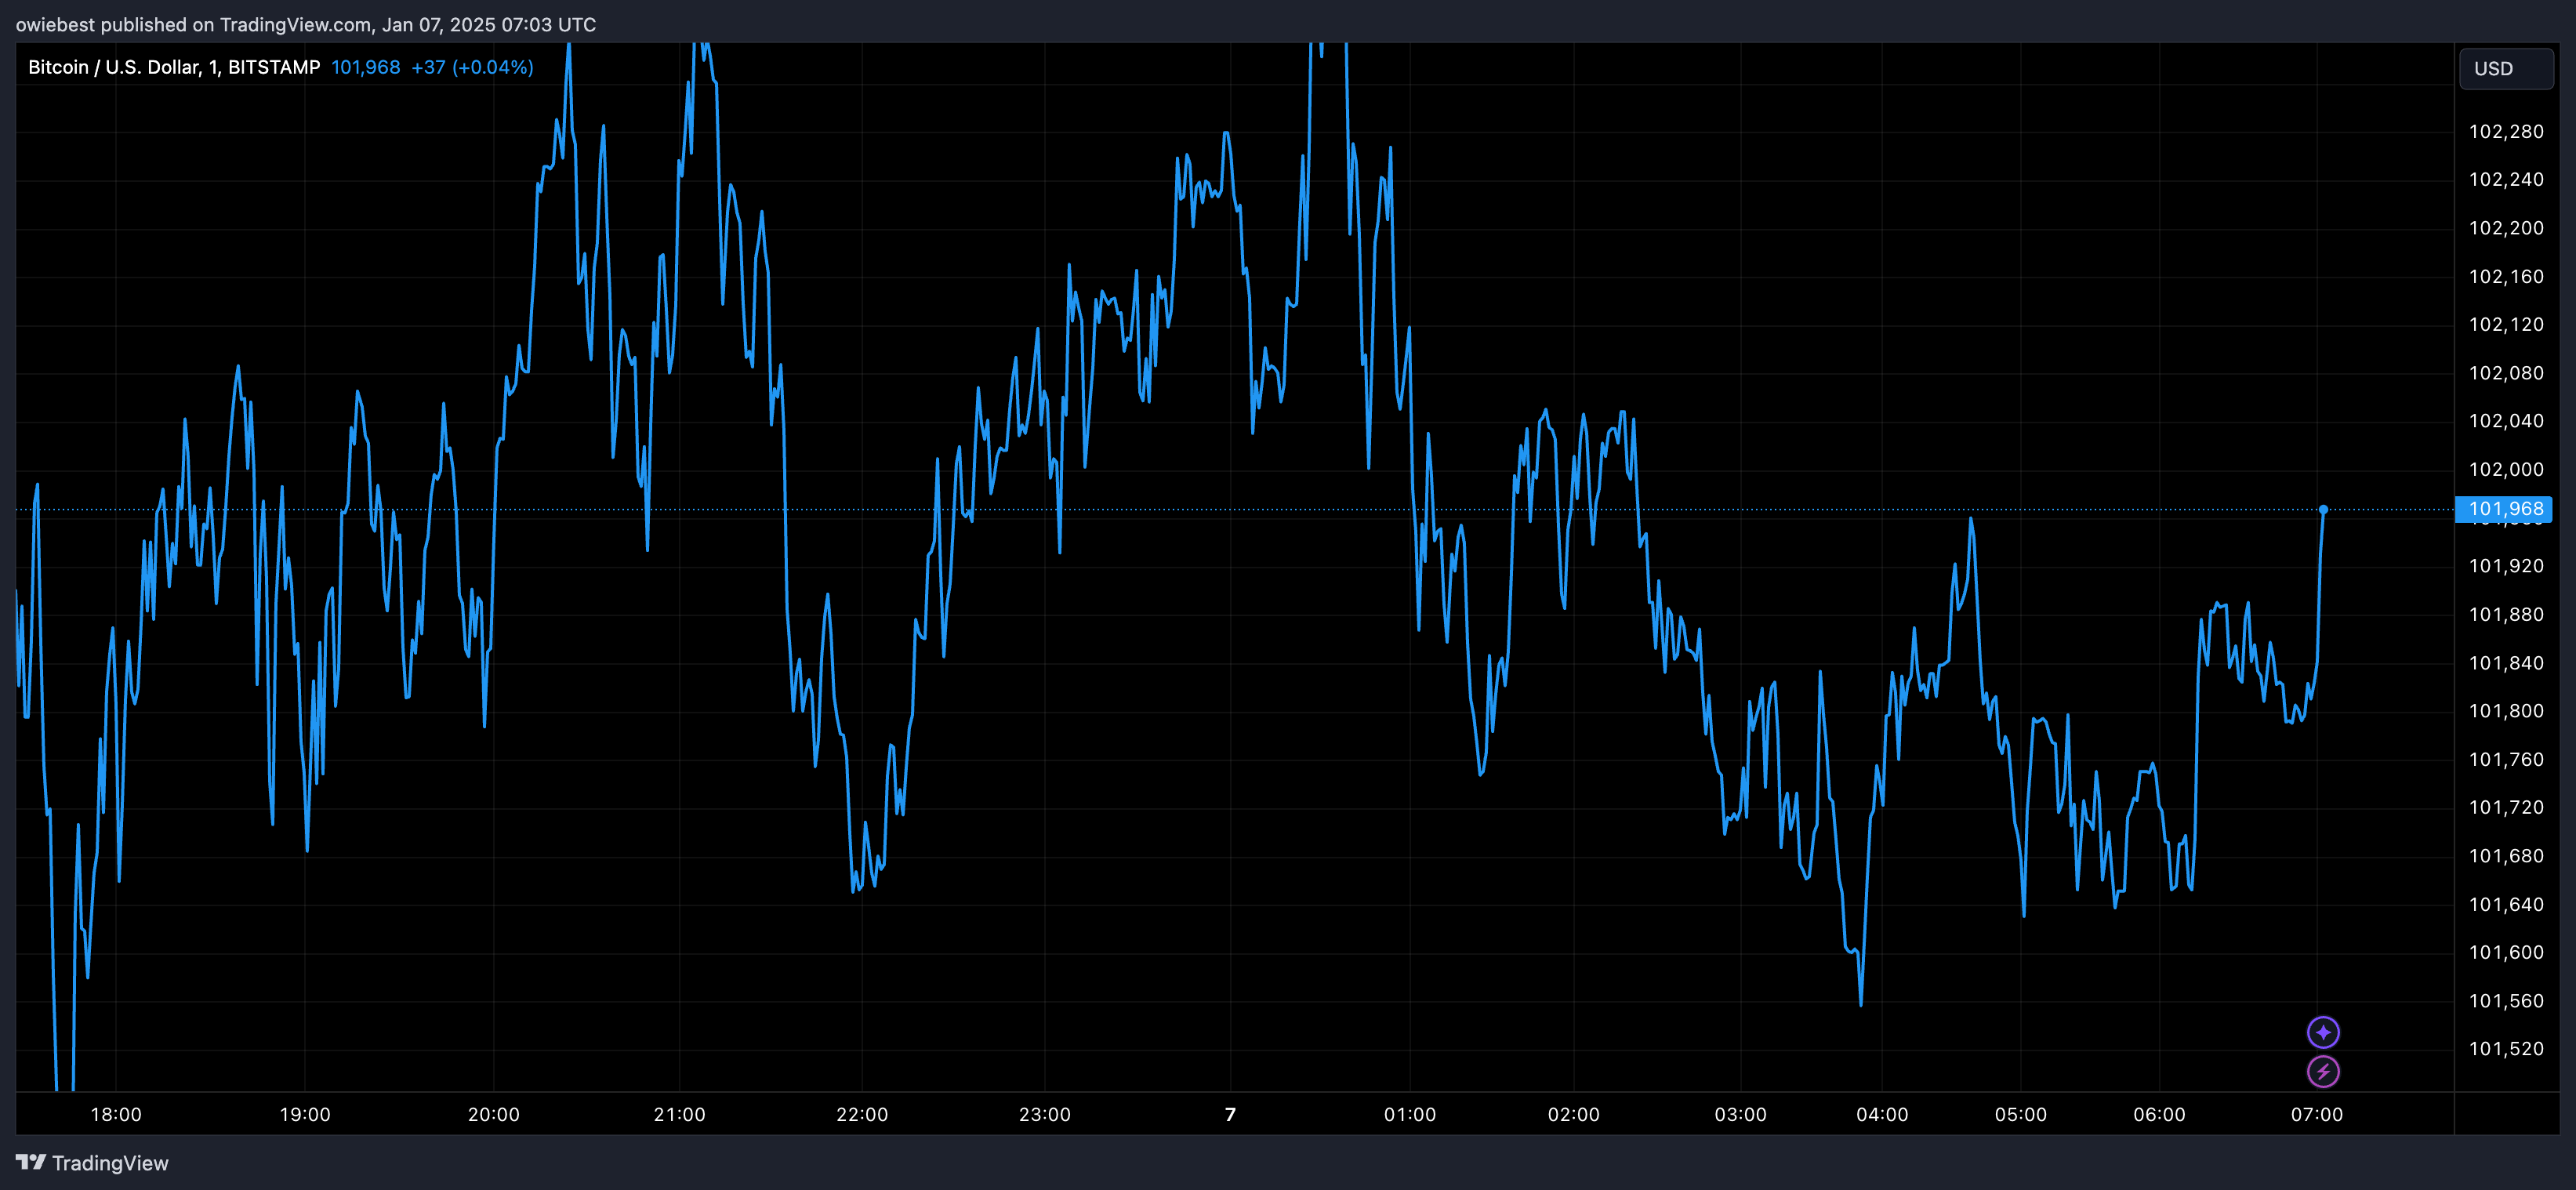Click the TradingView logo at bottom left
2576x1190 pixels.
point(92,1163)
